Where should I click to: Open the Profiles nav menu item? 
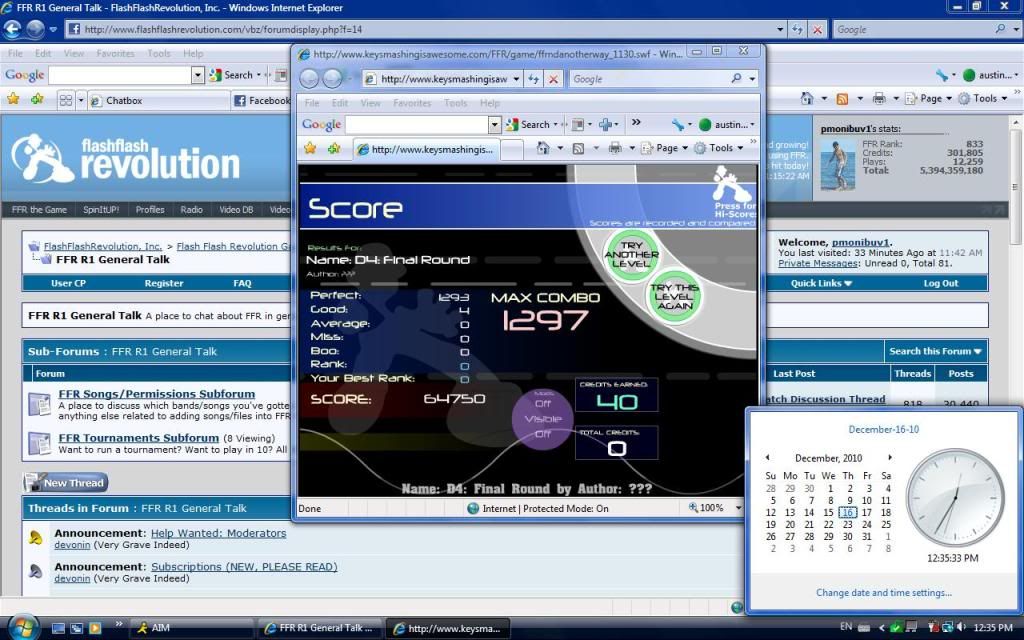(x=150, y=210)
